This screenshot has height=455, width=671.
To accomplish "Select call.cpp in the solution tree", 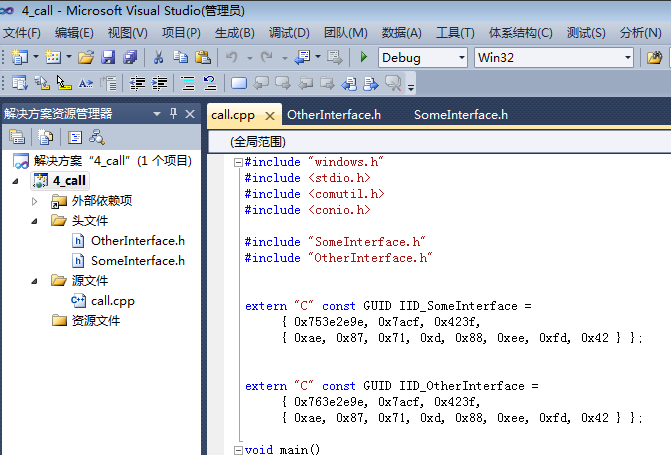I will (113, 301).
